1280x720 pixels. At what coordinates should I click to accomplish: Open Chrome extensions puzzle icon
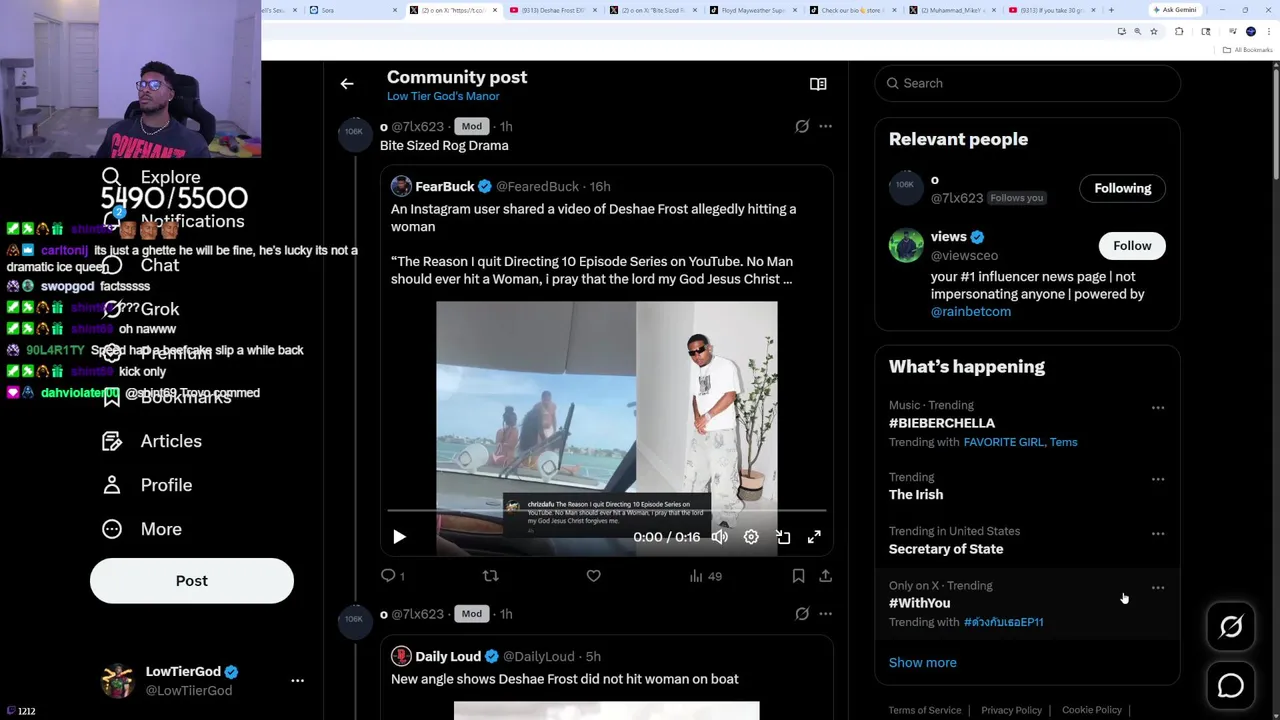[x=1179, y=32]
